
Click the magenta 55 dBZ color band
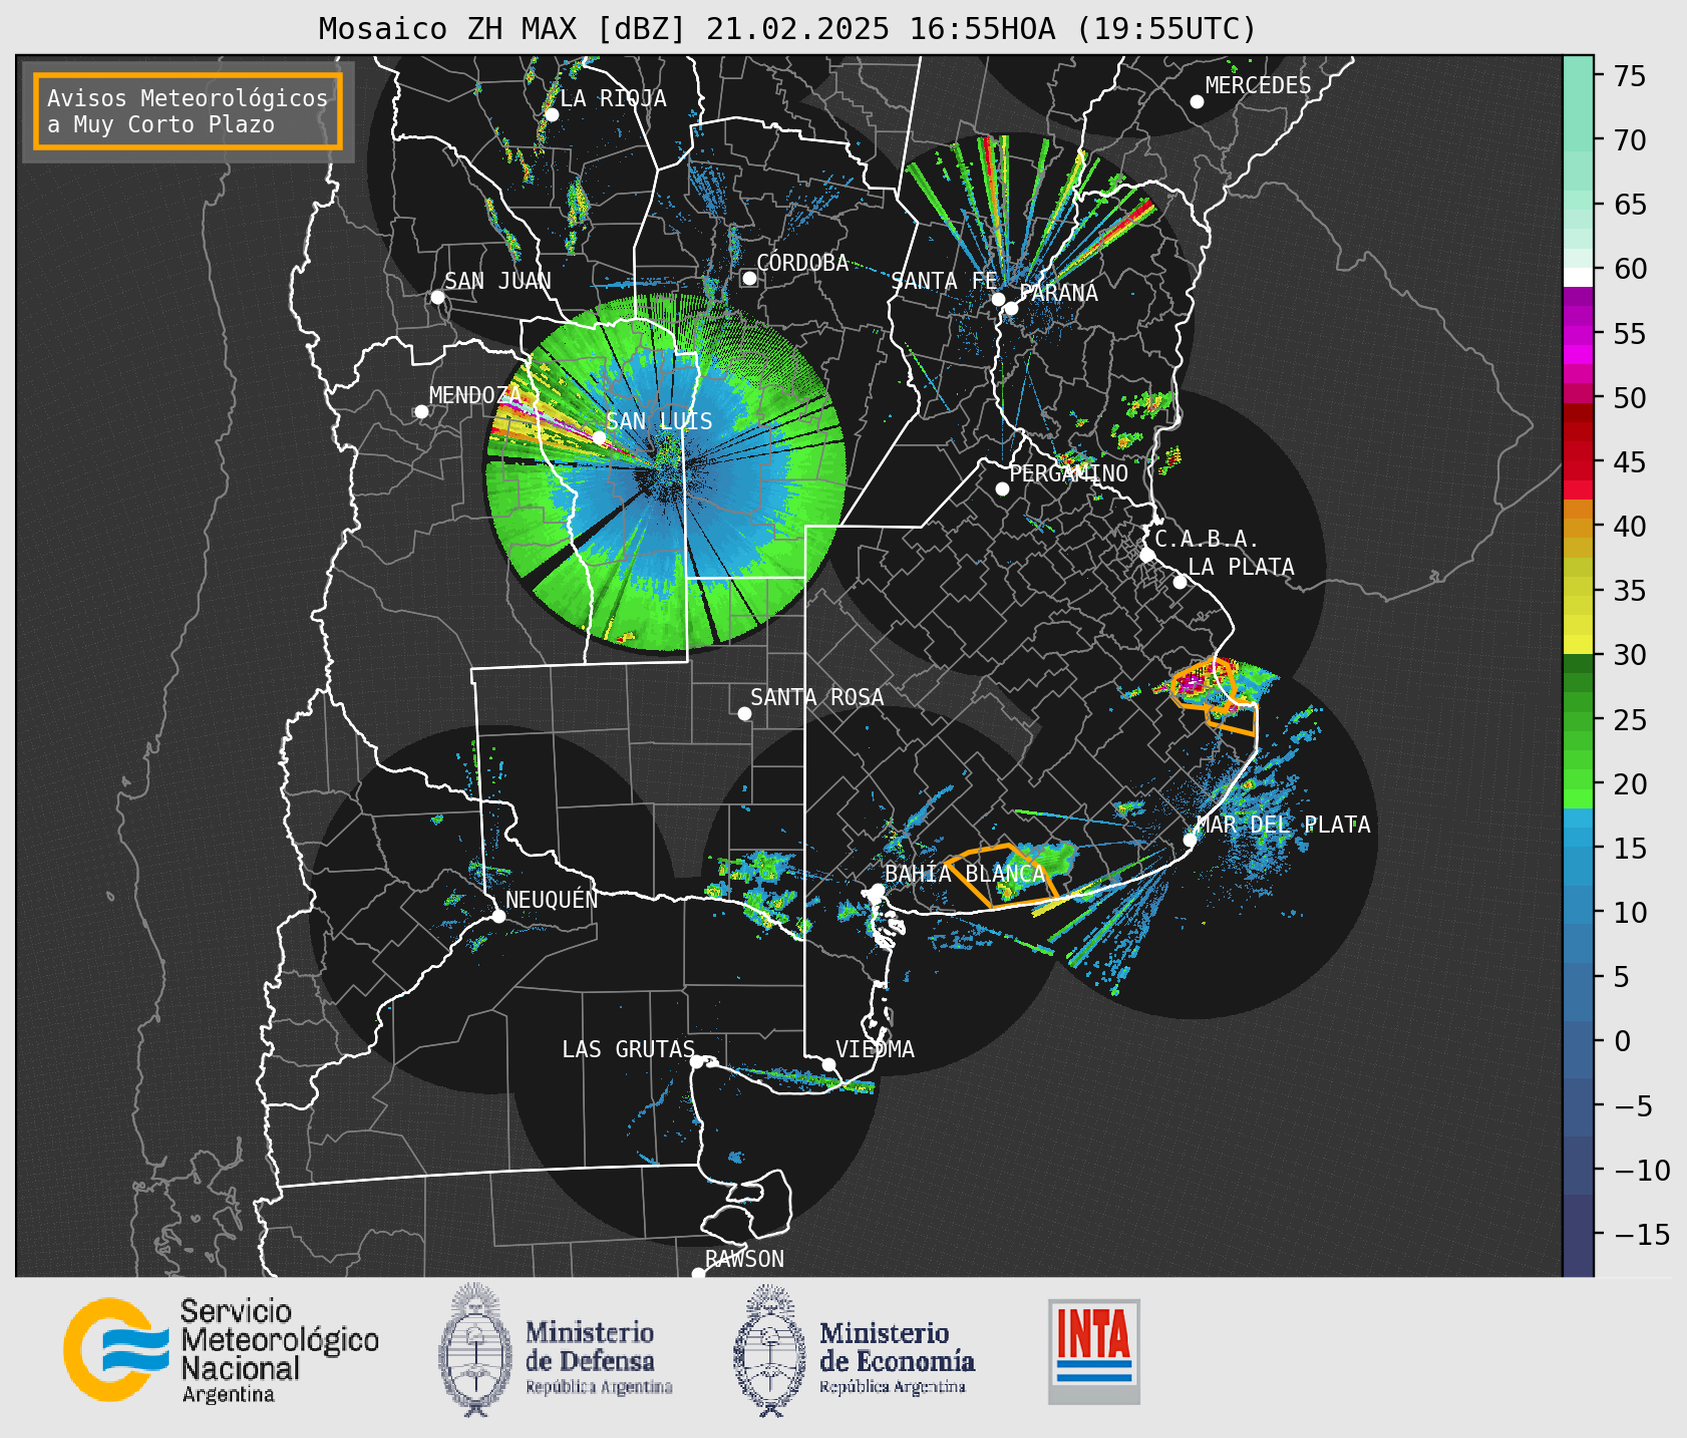tap(1577, 333)
